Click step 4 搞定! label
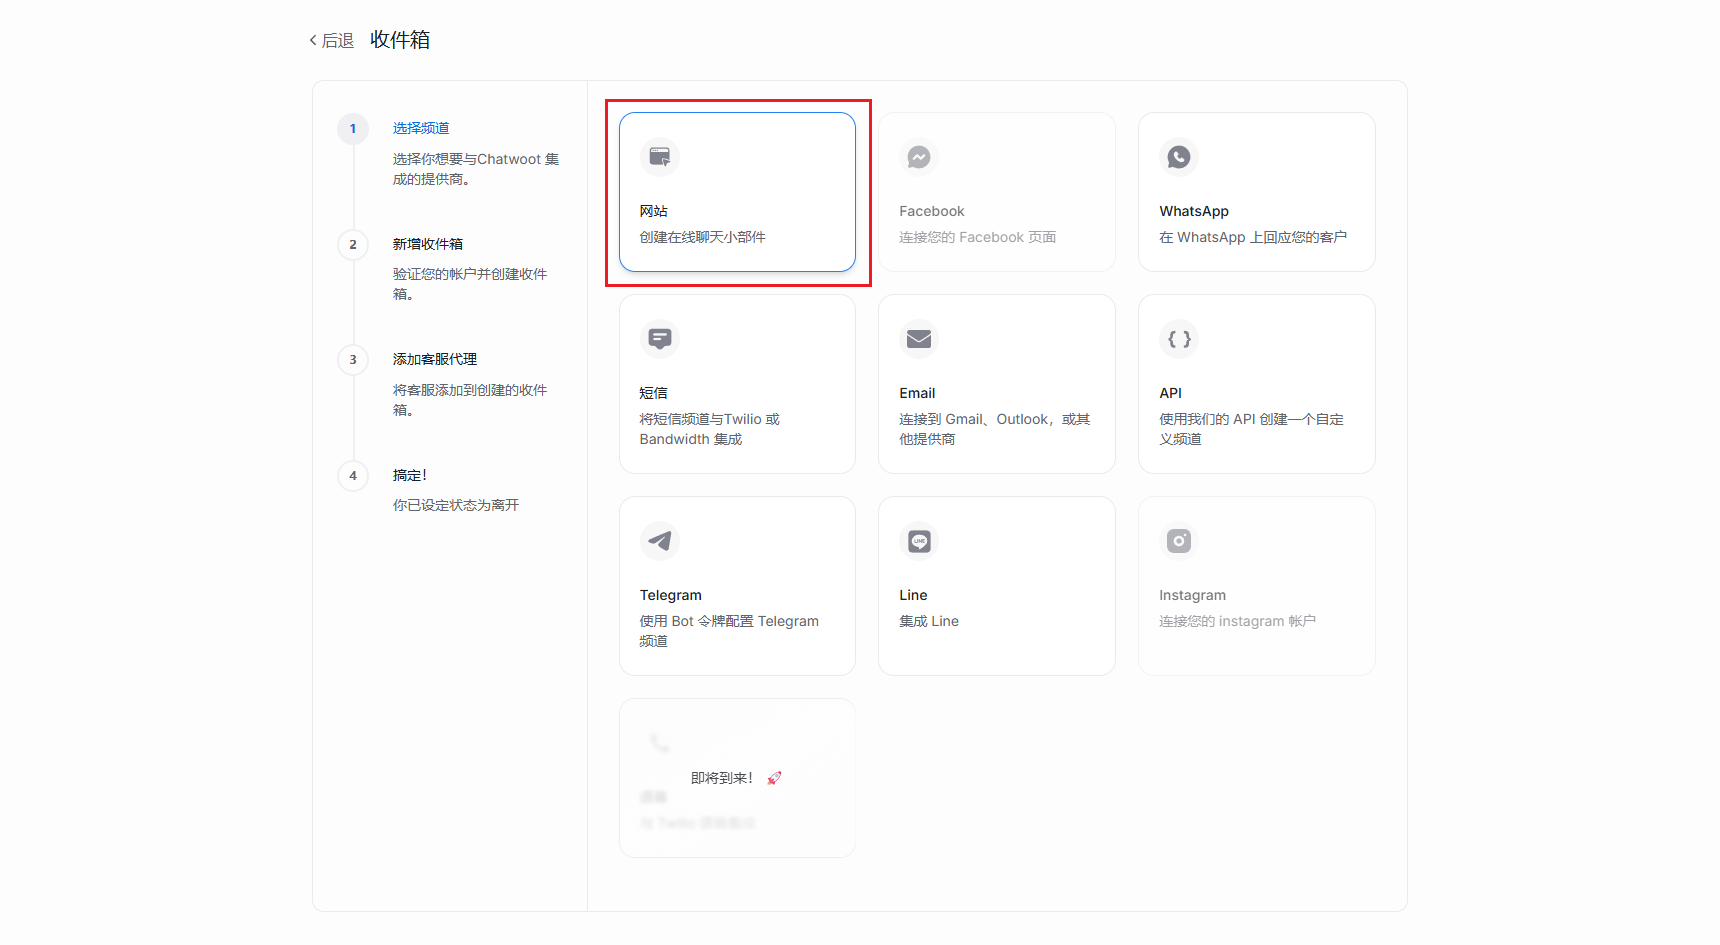 tap(410, 475)
